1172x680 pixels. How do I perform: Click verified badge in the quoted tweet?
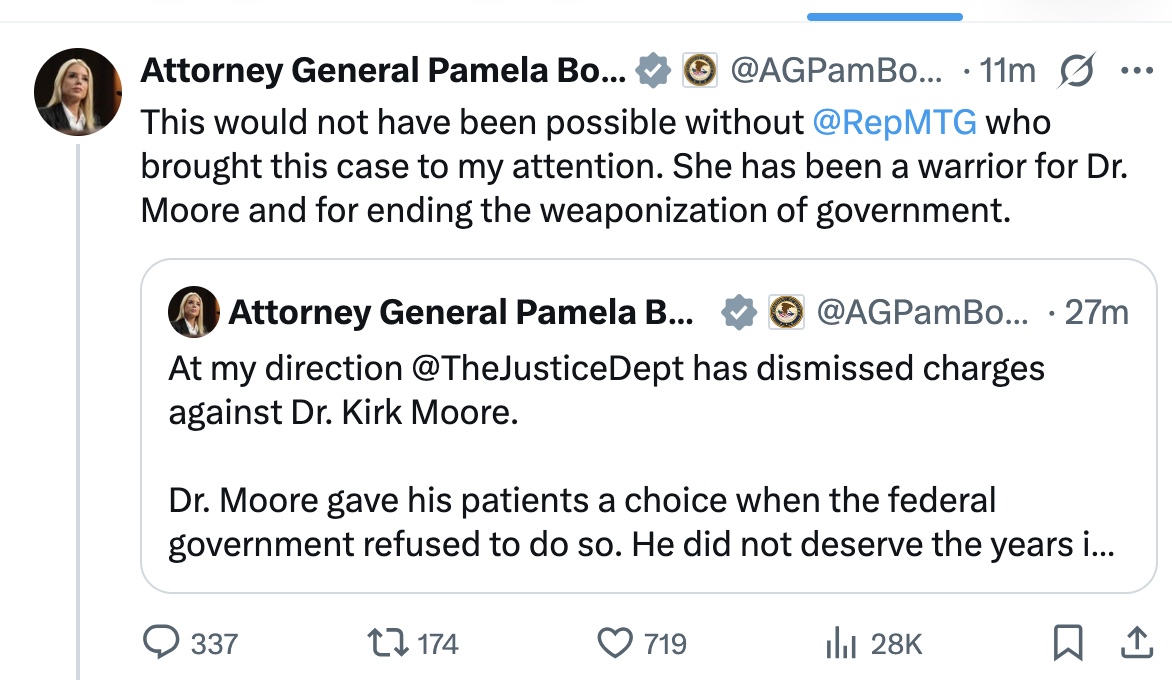coord(739,313)
